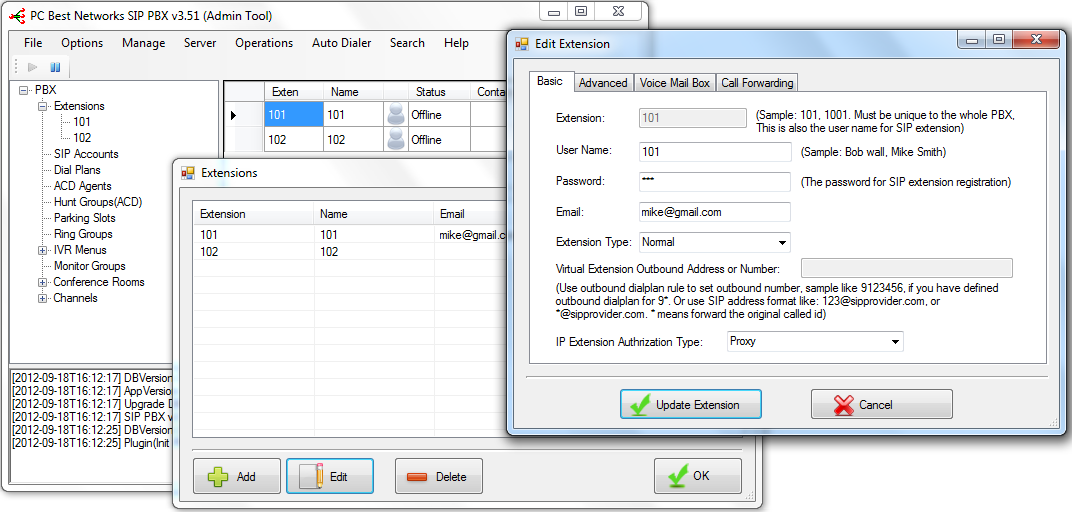This screenshot has width=1072, height=512.
Task: Switch to the Voice Mail Box tab
Action: (x=675, y=83)
